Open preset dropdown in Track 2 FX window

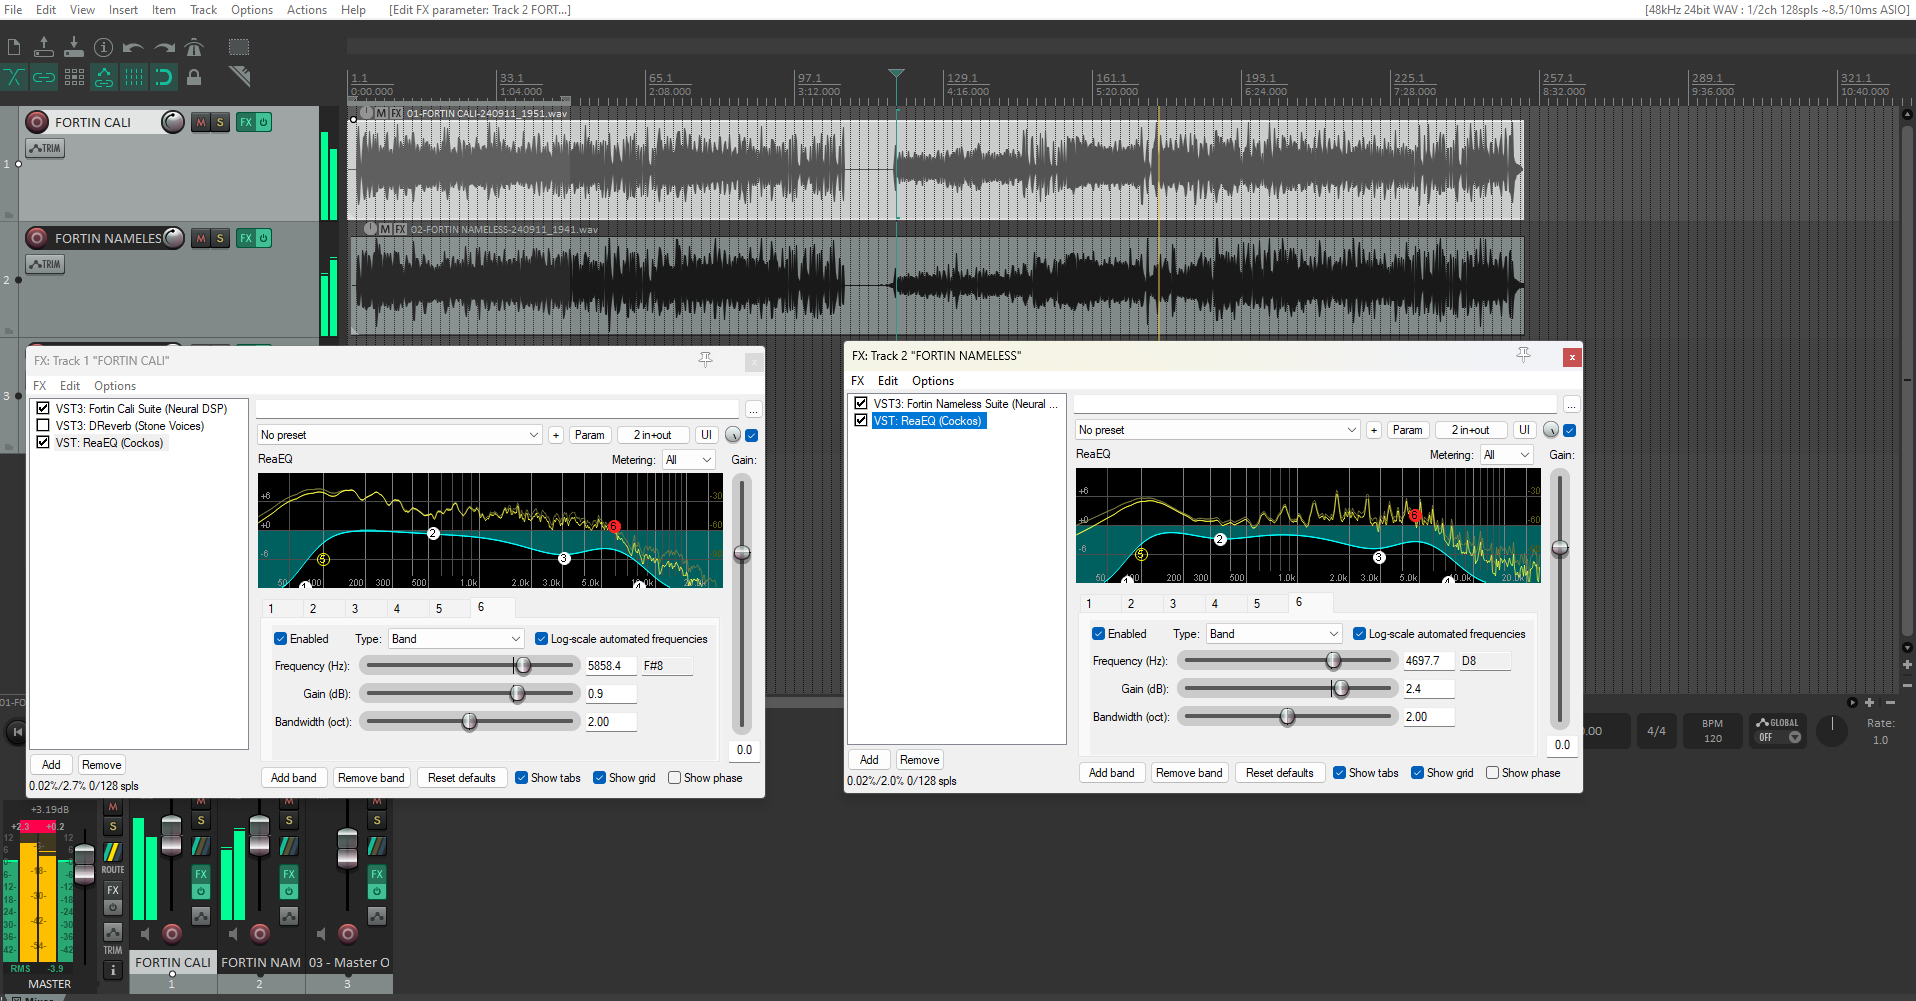(x=1218, y=430)
